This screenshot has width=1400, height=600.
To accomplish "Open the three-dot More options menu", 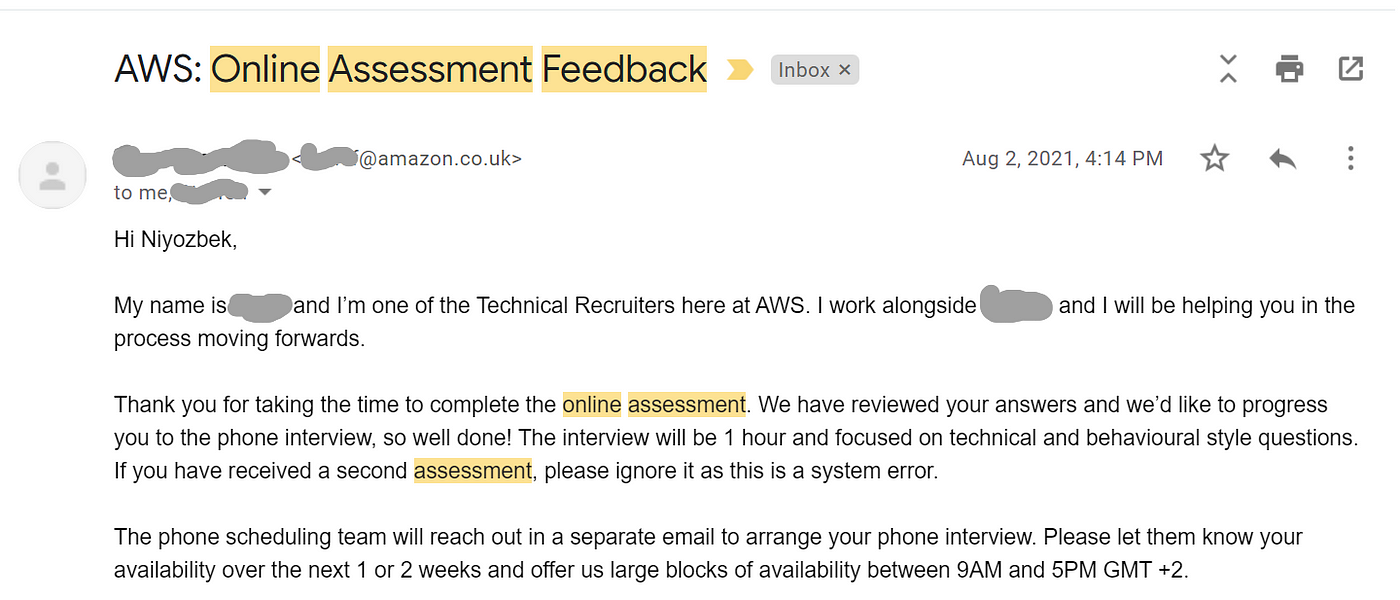I will [1350, 158].
